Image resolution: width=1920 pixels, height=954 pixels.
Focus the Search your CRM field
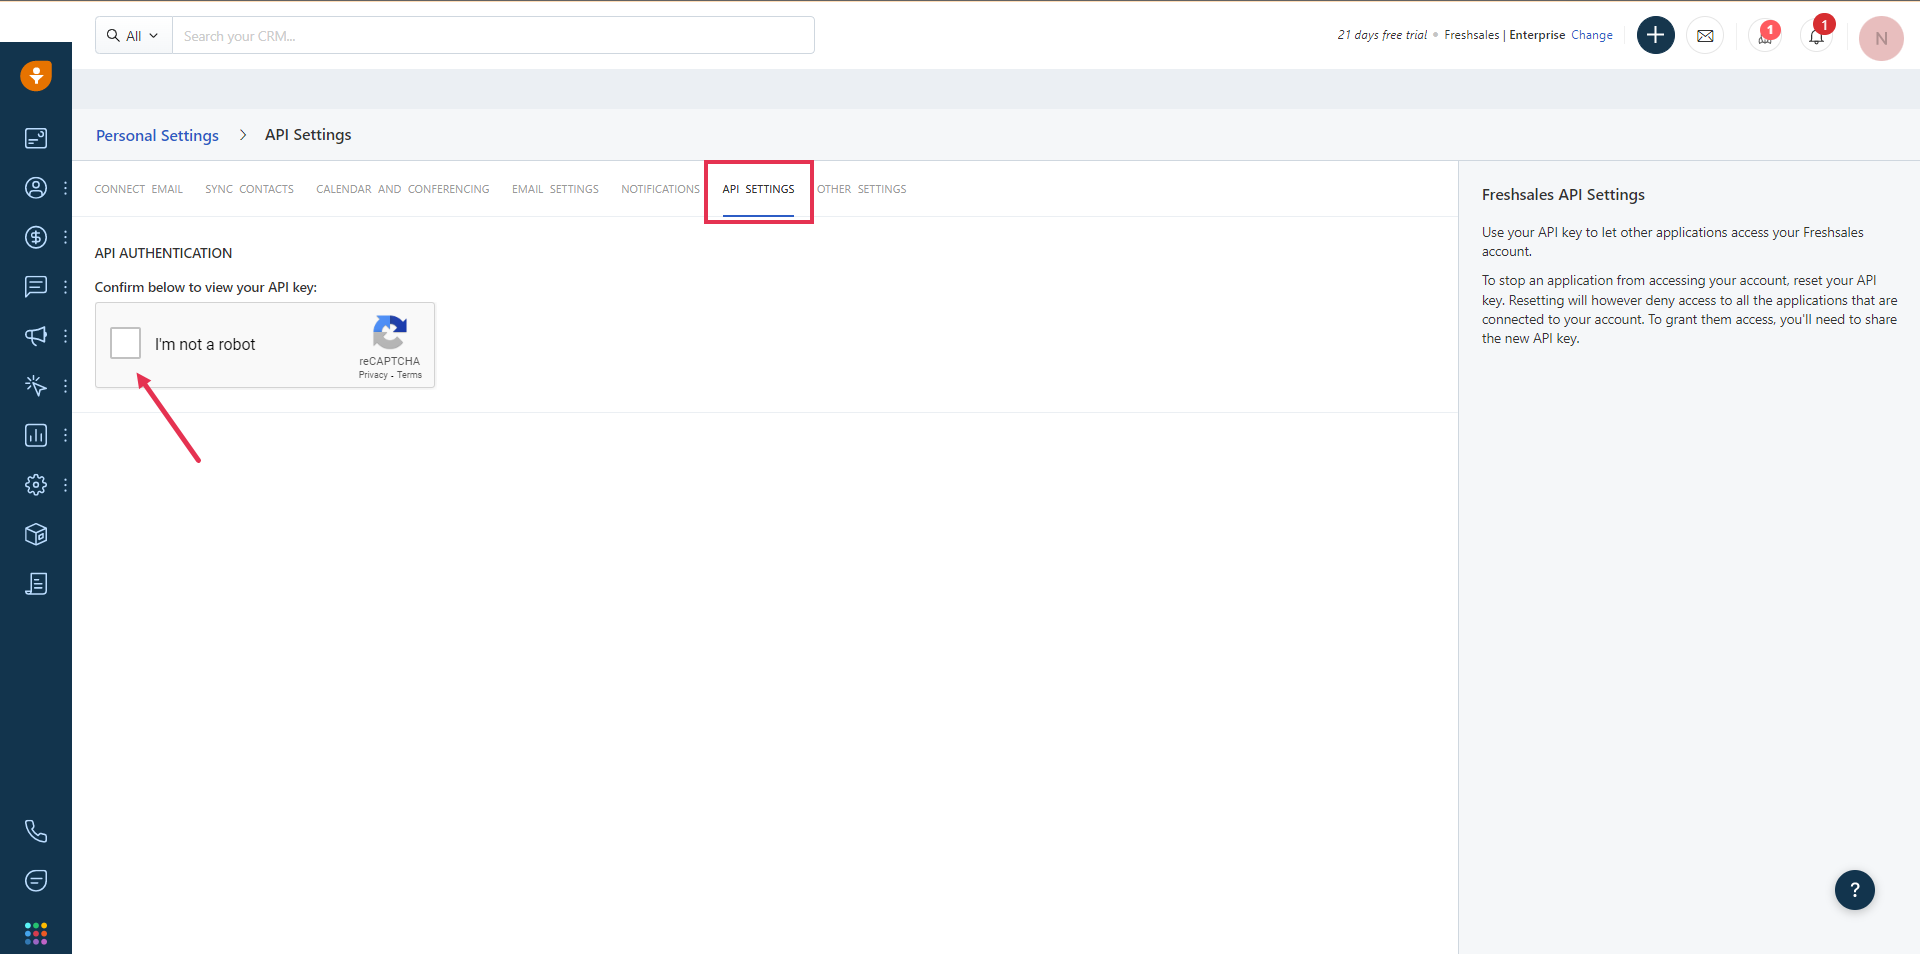click(x=493, y=36)
